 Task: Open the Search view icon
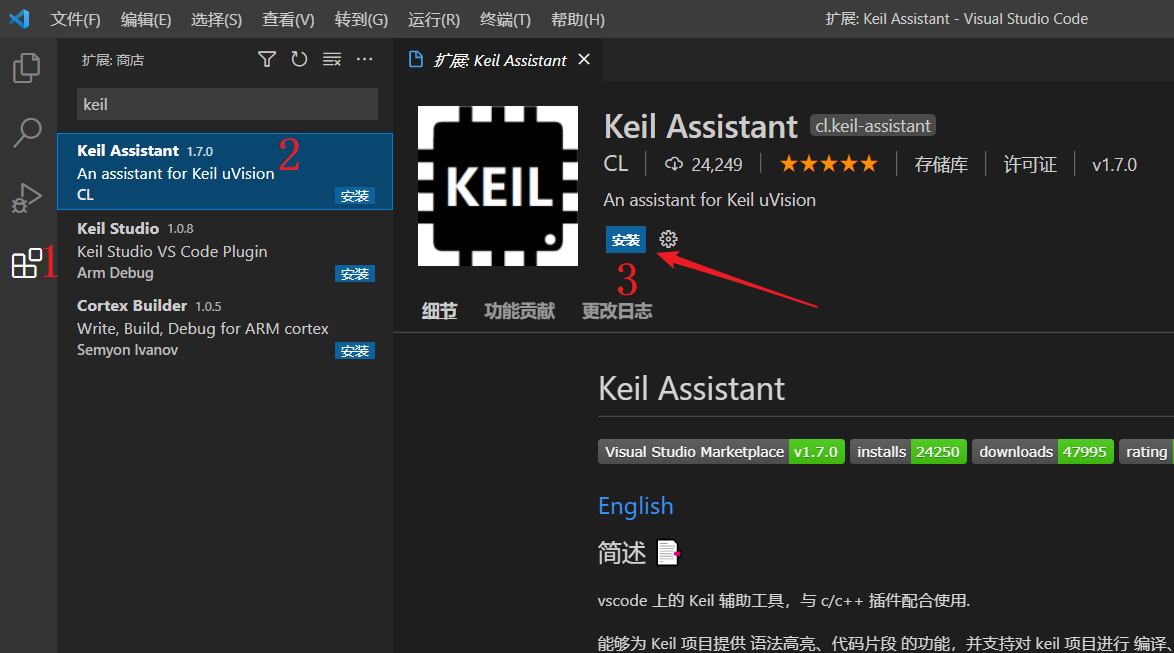(27, 133)
